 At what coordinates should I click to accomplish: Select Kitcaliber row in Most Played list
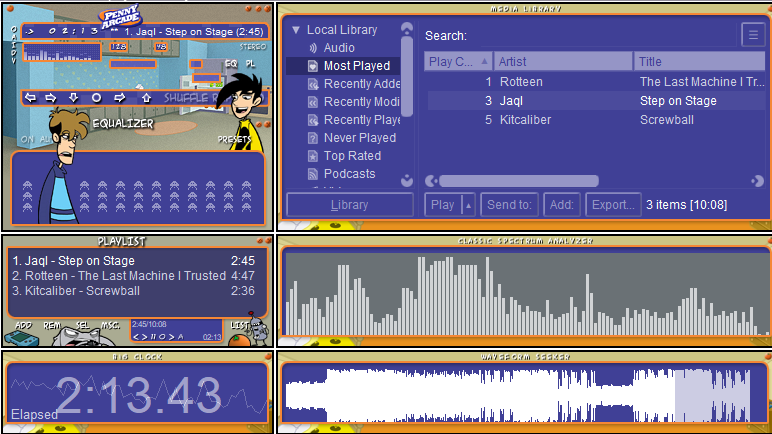[x=596, y=120]
